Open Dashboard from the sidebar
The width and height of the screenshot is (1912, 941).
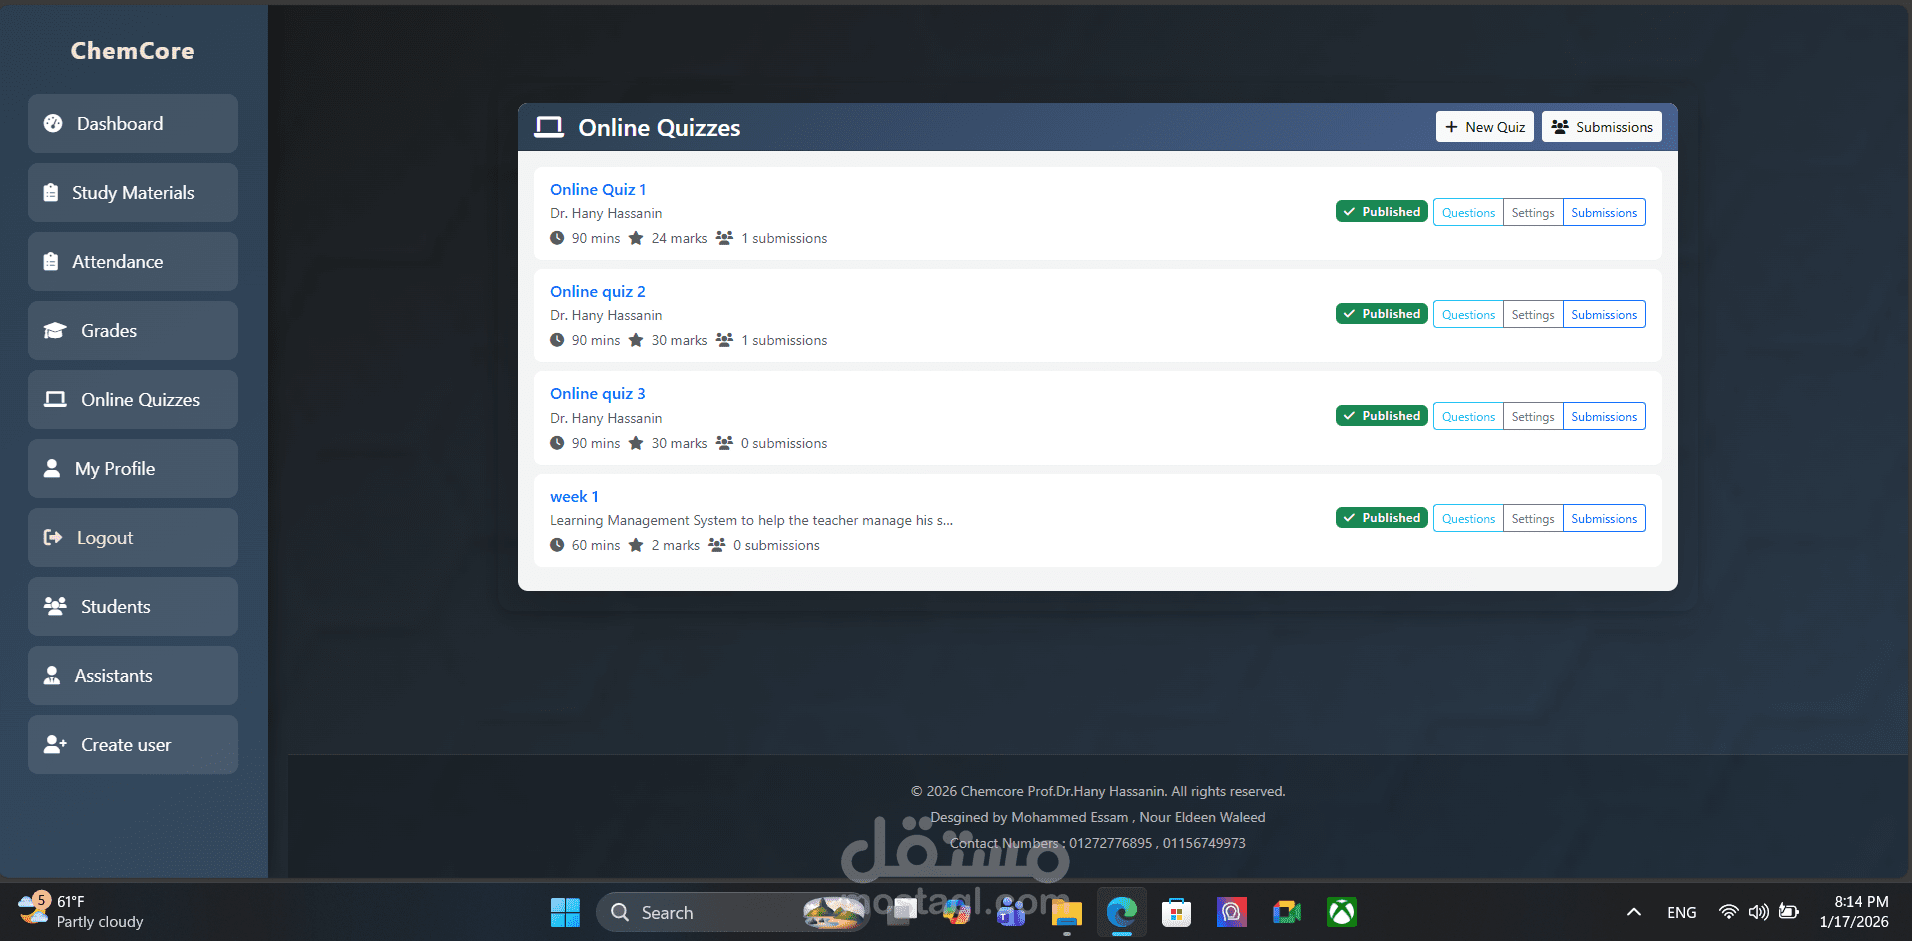pyautogui.click(x=133, y=123)
